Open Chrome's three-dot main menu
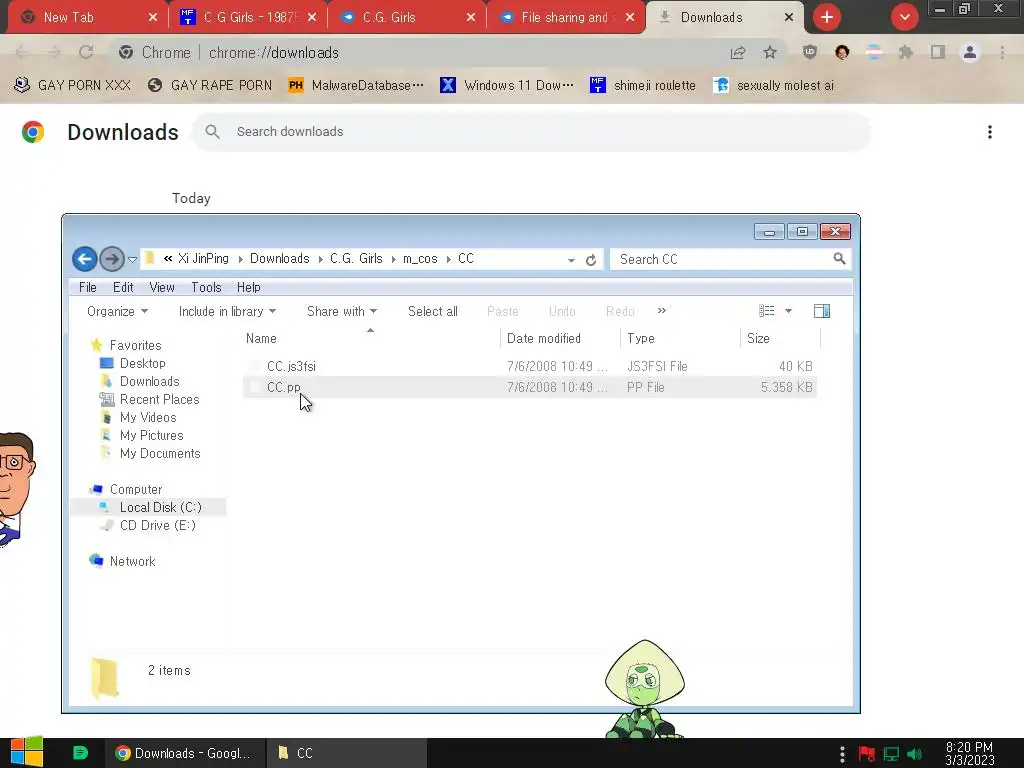Viewport: 1024px width, 768px height. (x=1002, y=52)
